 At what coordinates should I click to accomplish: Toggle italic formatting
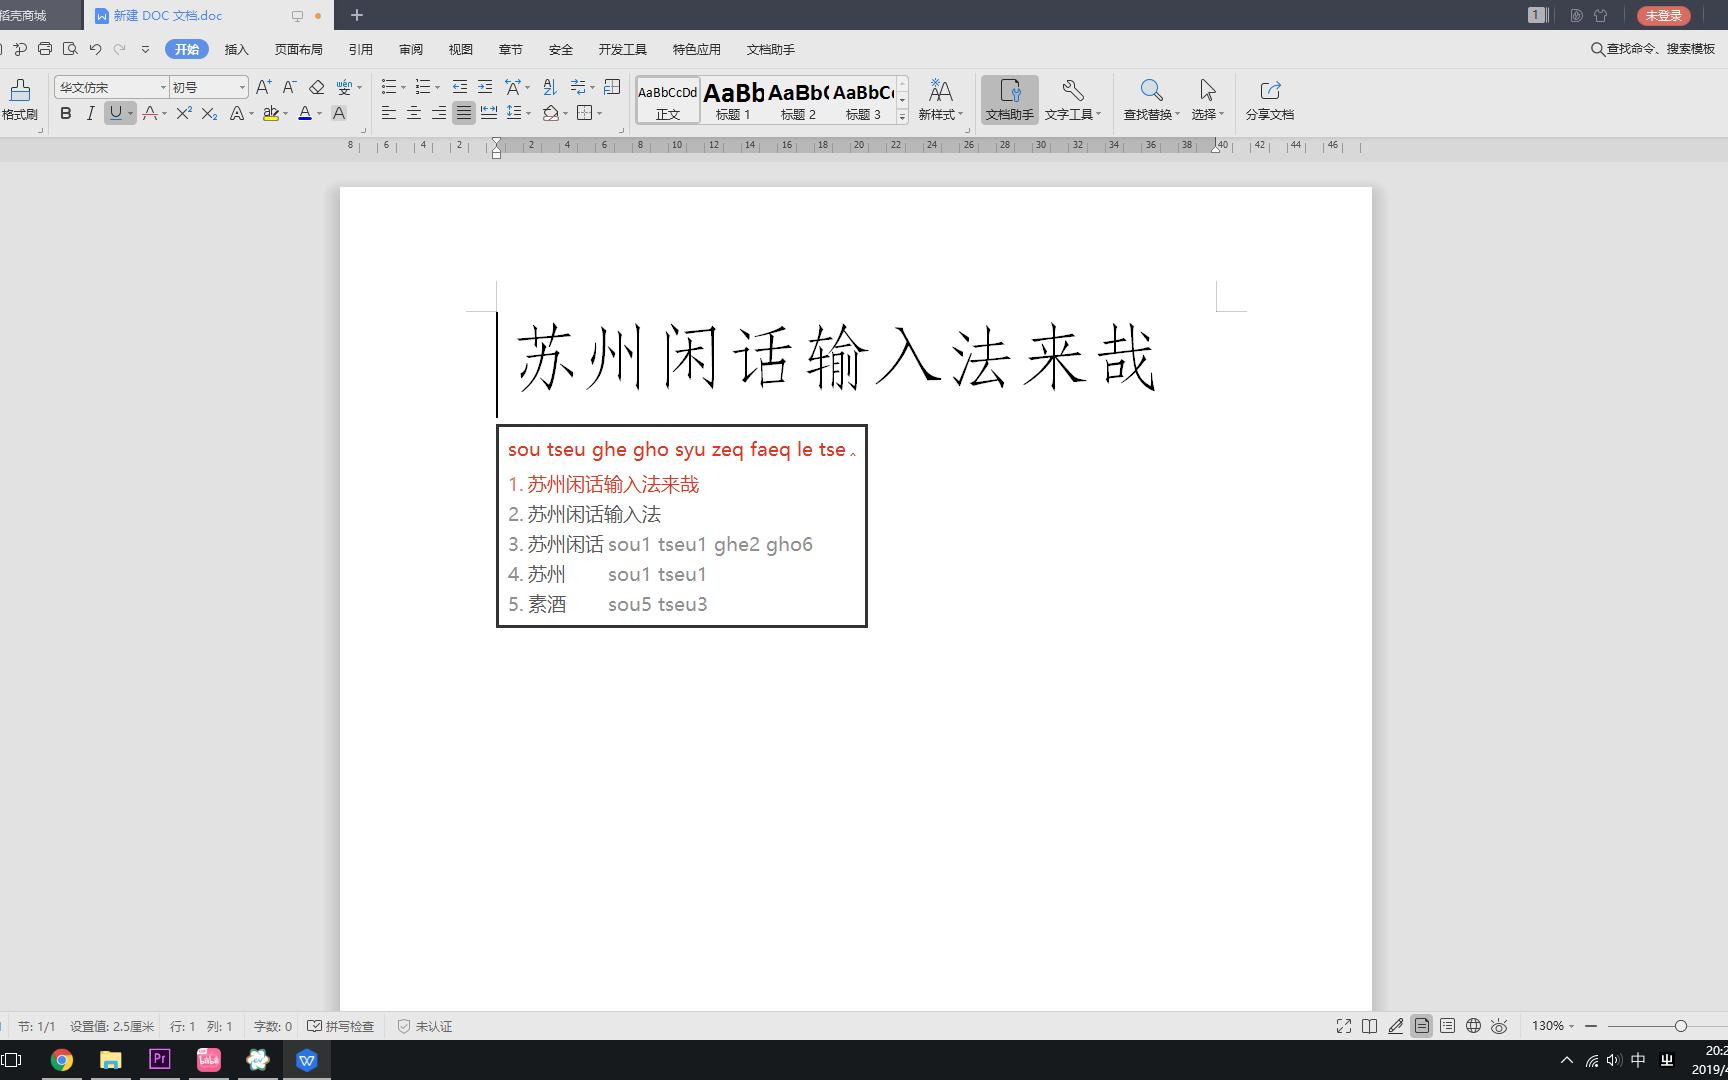(x=90, y=113)
